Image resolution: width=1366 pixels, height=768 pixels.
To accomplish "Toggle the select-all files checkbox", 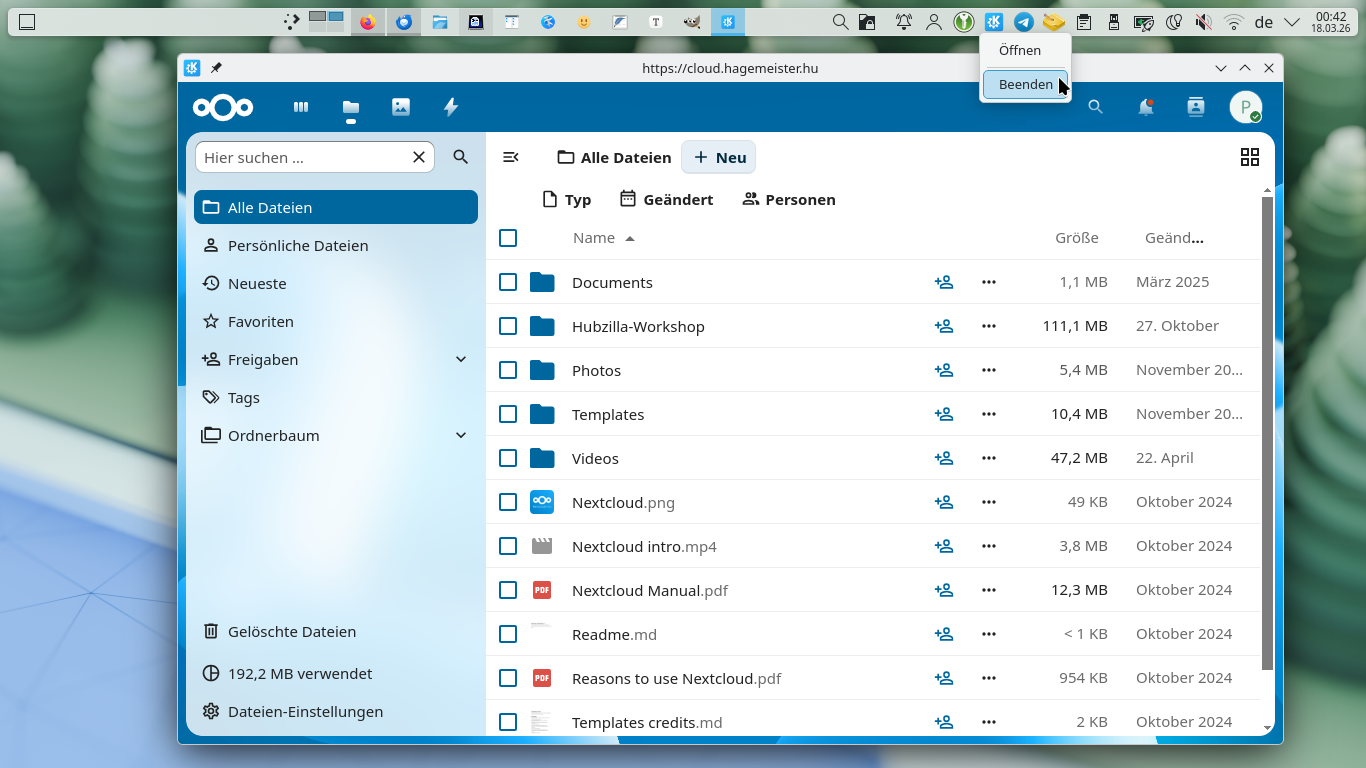I will [508, 238].
